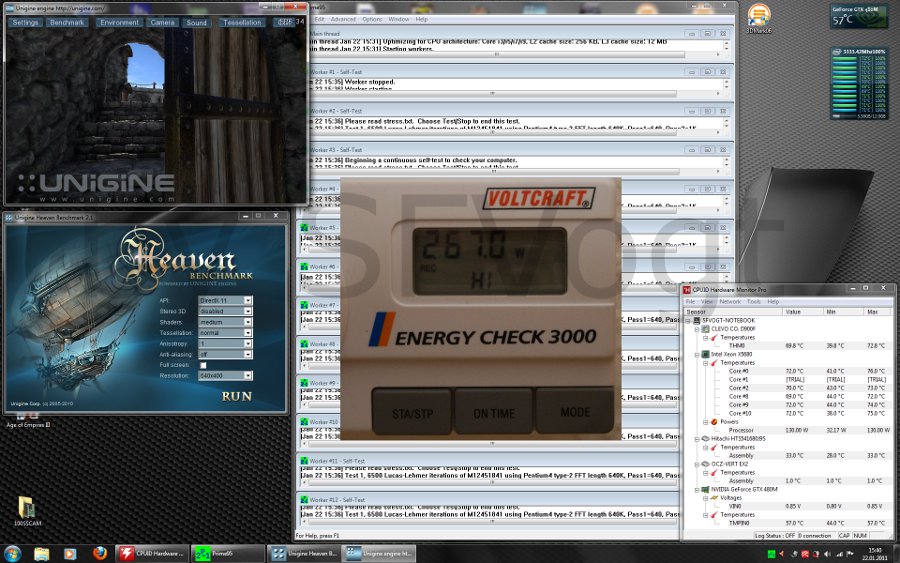The height and width of the screenshot is (563, 900).
Task: Open Firefox from the taskbar
Action: click(100, 553)
